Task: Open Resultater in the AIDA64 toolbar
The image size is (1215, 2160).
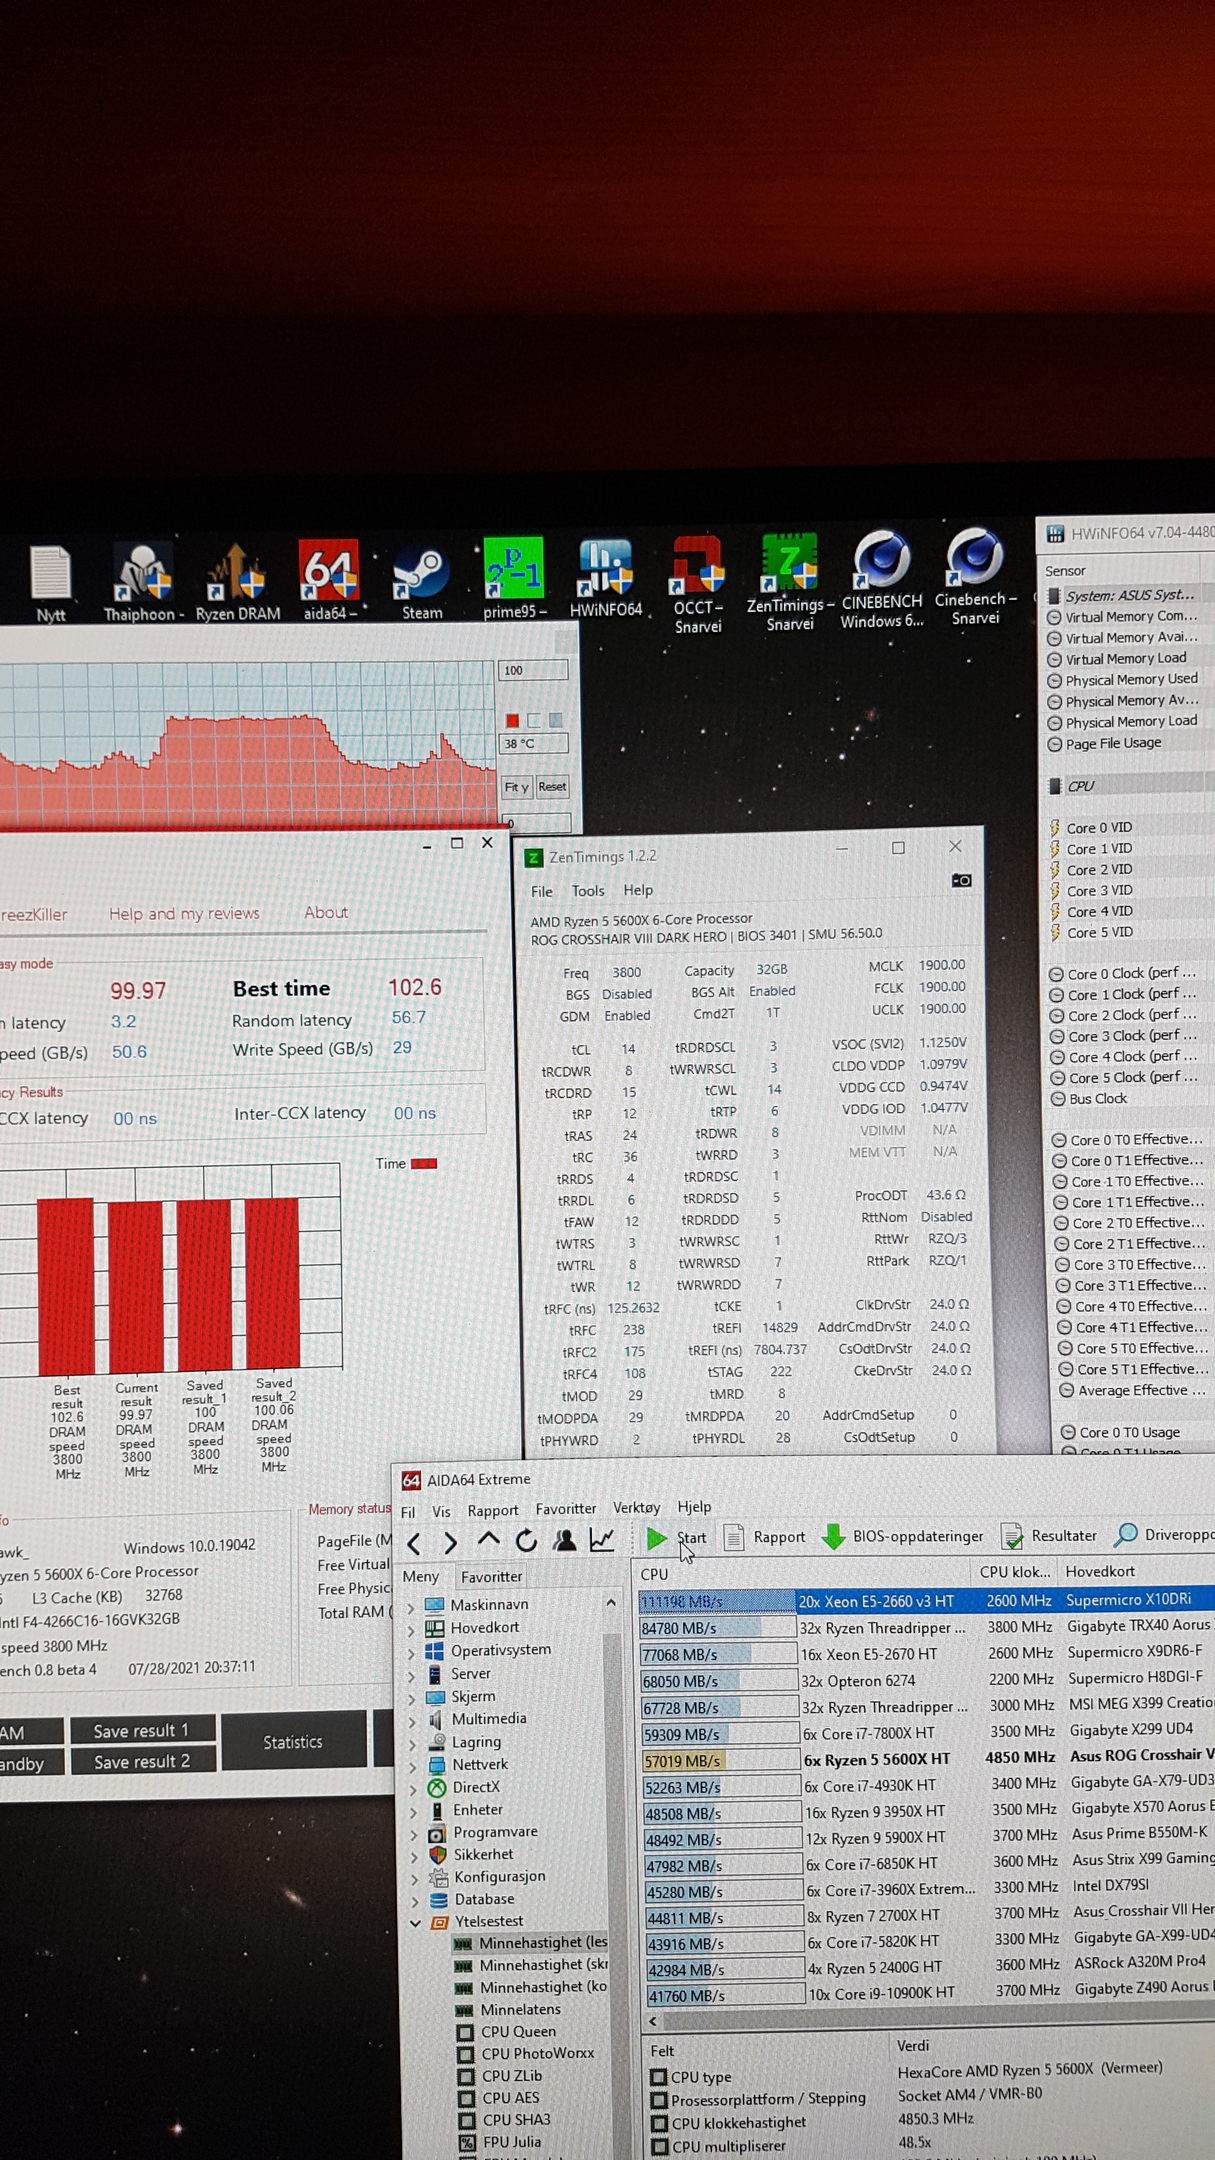Action: click(x=1049, y=1536)
